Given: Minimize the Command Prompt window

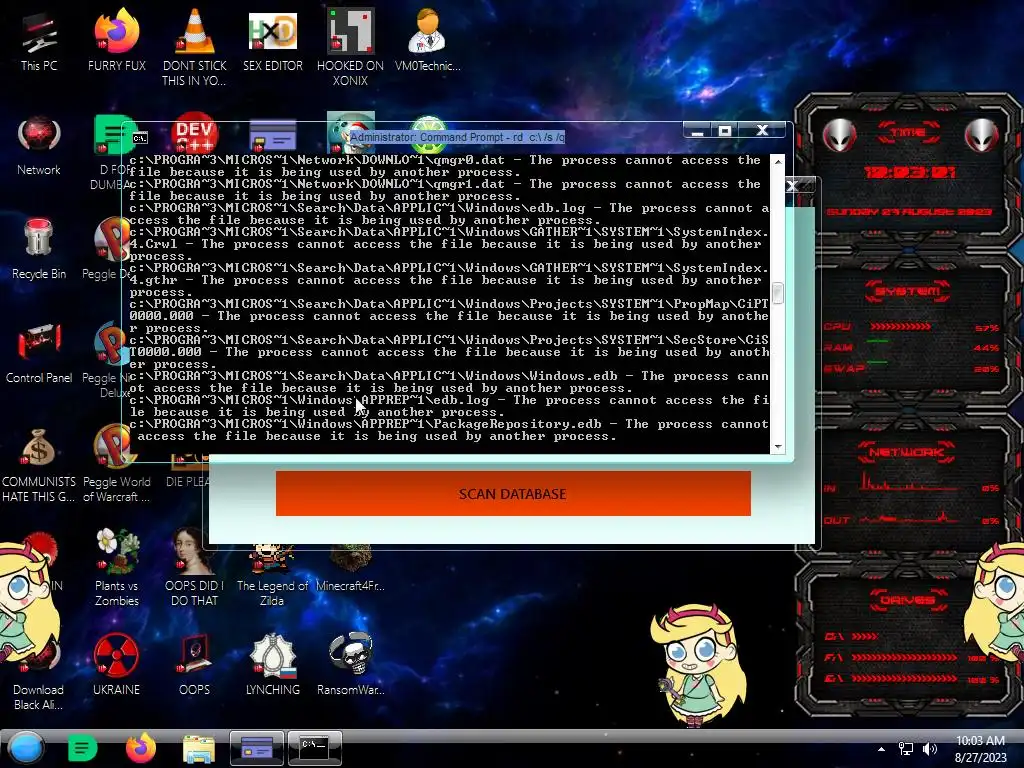Looking at the screenshot, I should point(697,131).
